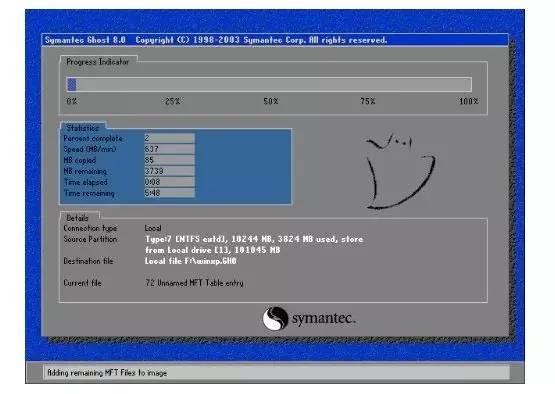Screen dimensions: 555x394
Task: Click the 'Adding remaining MFT Files' status bar
Action: tap(276, 373)
